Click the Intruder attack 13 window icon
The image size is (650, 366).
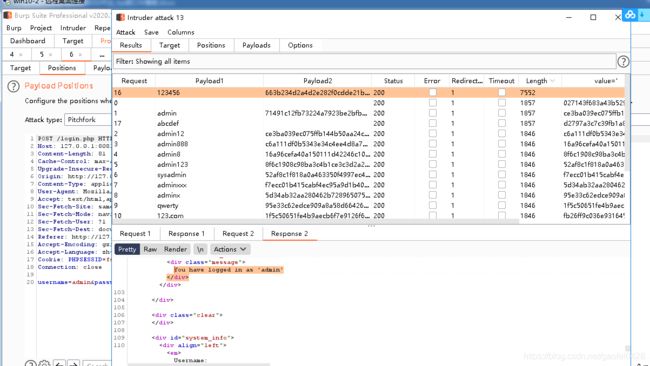(x=121, y=17)
